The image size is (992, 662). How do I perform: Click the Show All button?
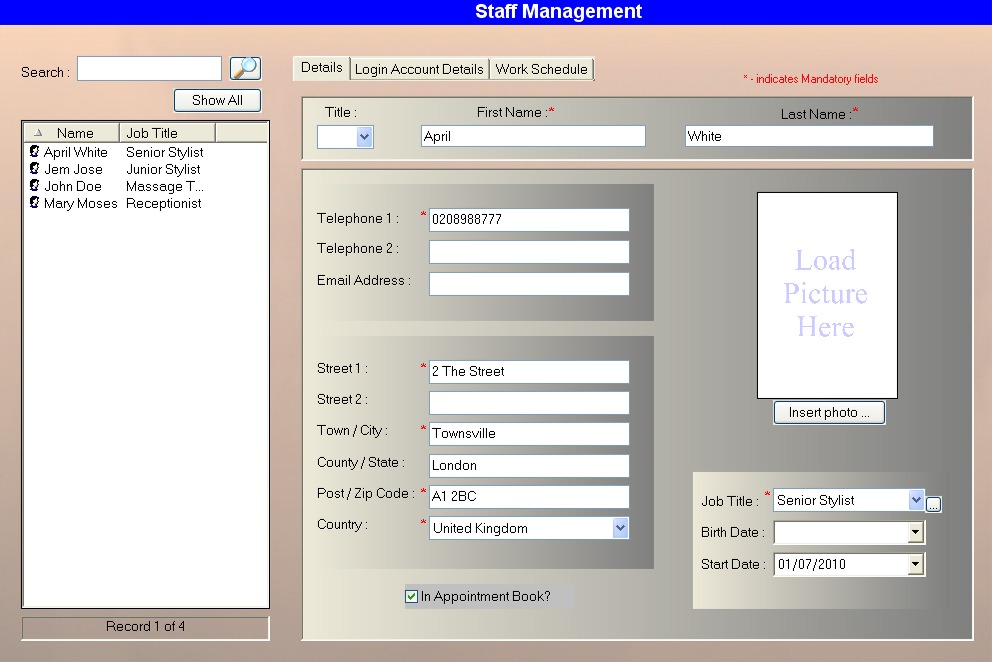tap(218, 100)
